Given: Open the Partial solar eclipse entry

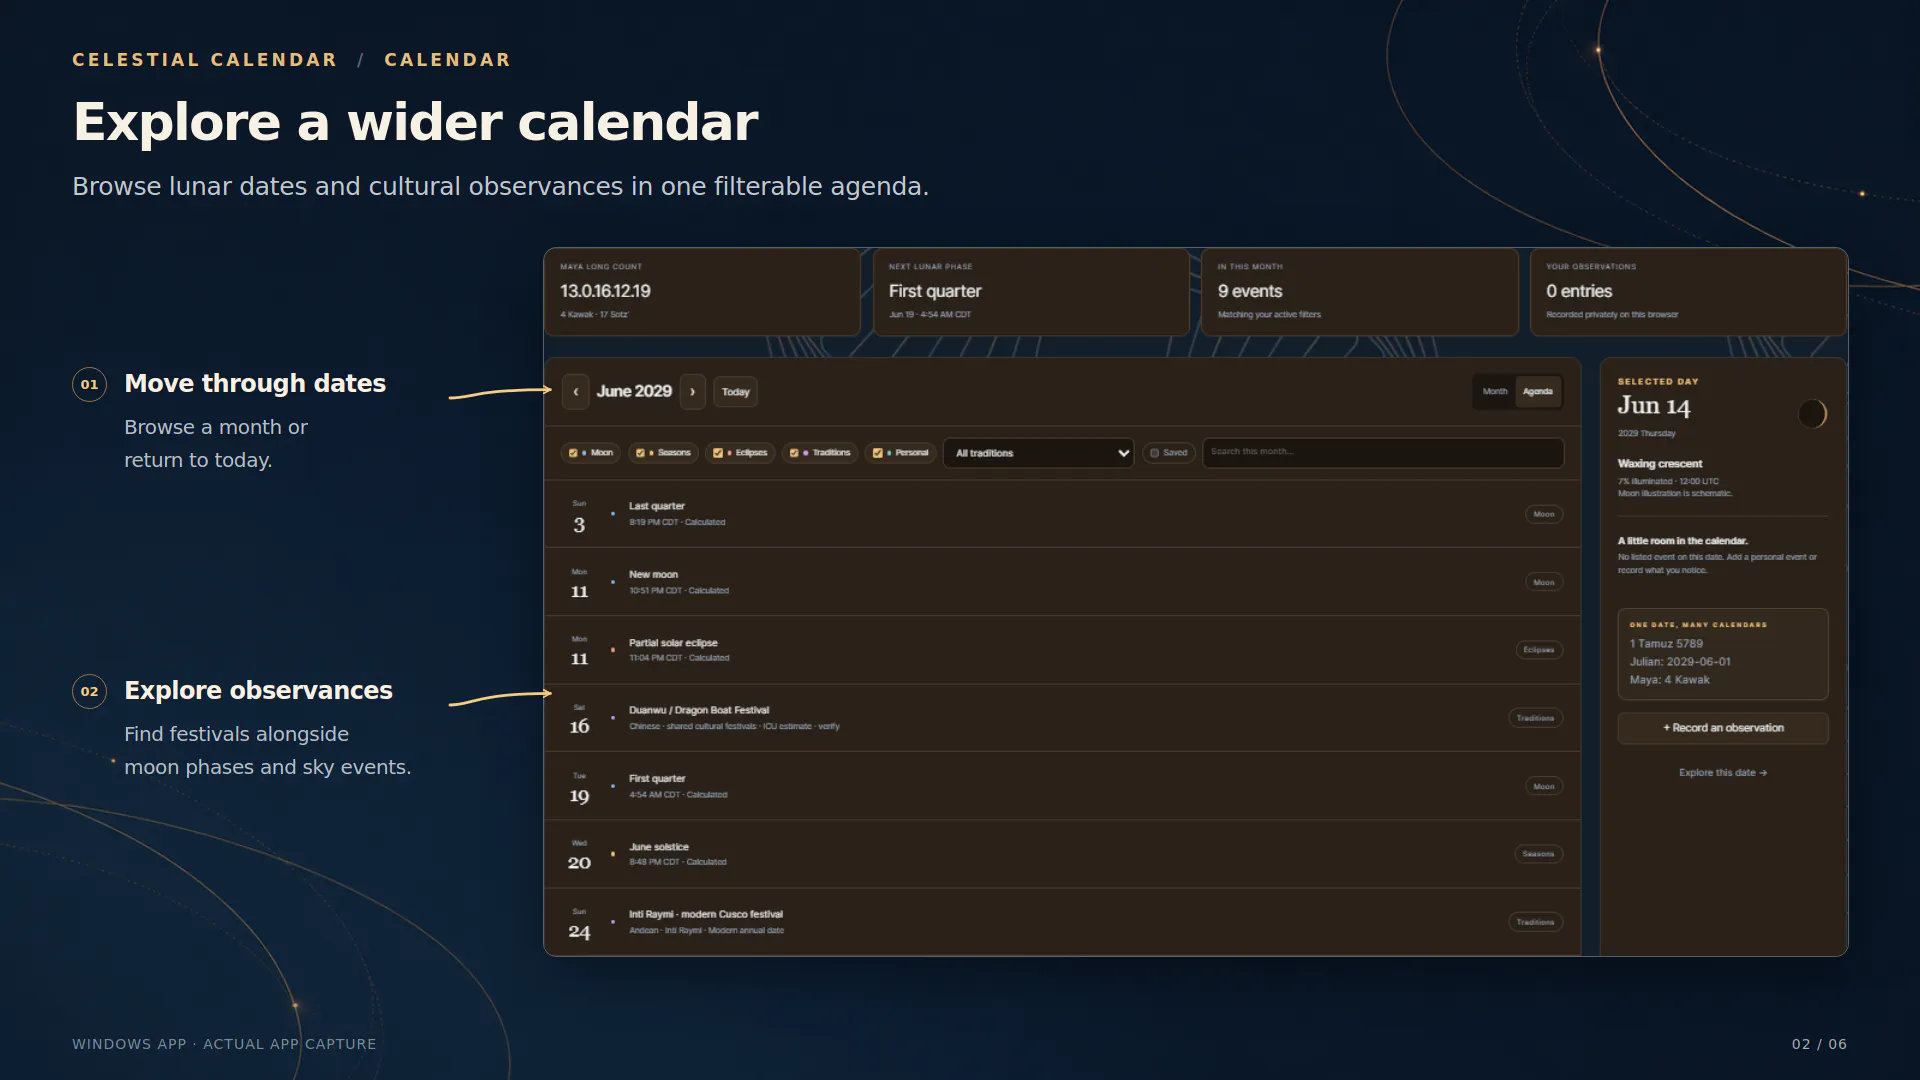Looking at the screenshot, I should tap(1062, 650).
